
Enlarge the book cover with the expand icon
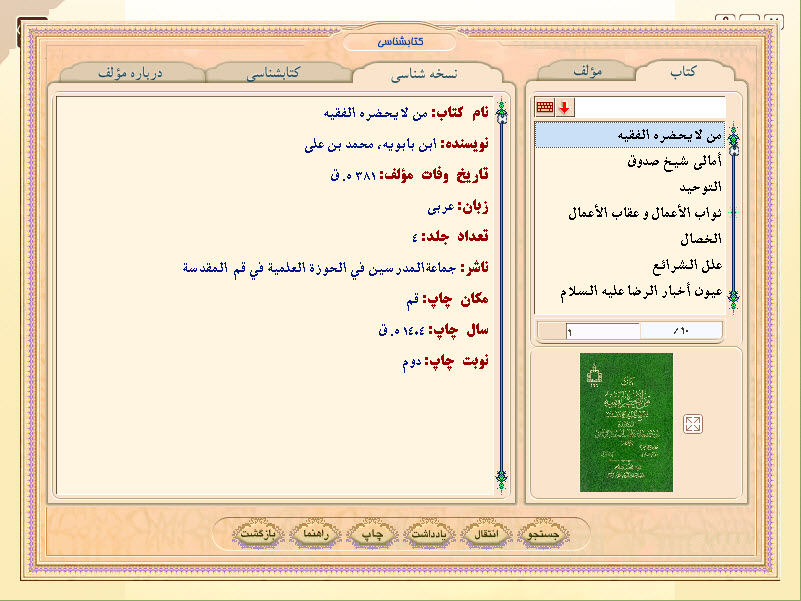(x=693, y=424)
